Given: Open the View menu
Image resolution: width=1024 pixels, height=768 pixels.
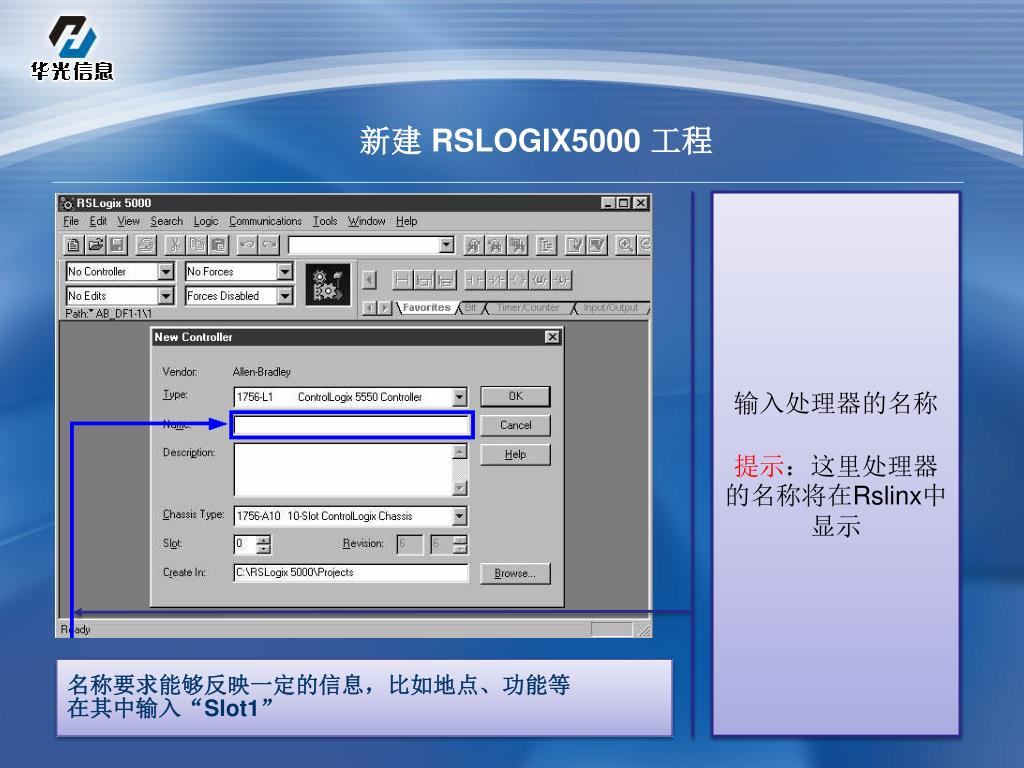Looking at the screenshot, I should click(128, 221).
